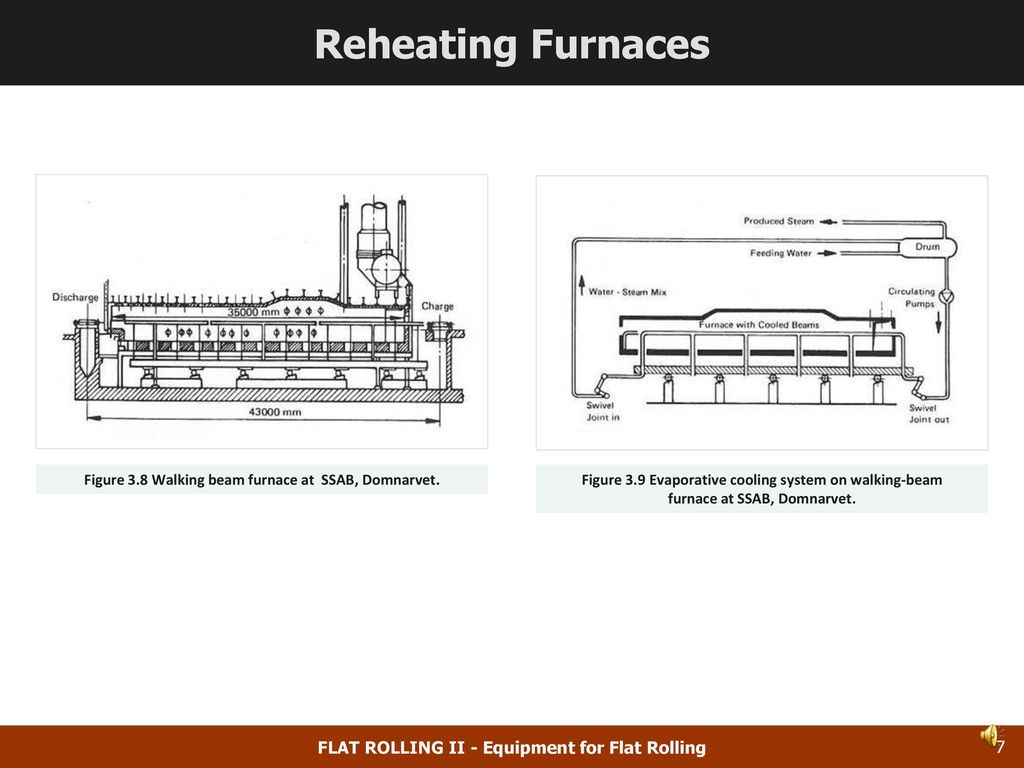
Task: Click the Produced Steam label
Action: click(x=778, y=221)
